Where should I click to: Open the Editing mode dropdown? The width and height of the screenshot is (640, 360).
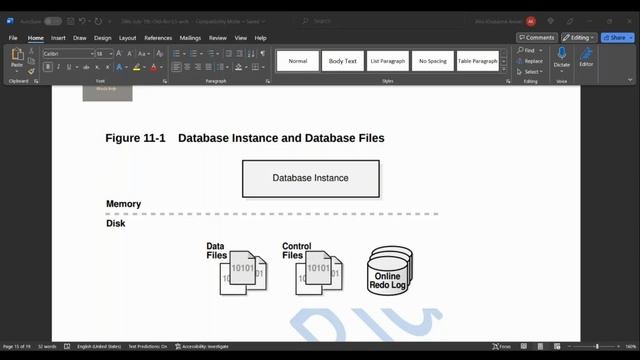tap(579, 38)
